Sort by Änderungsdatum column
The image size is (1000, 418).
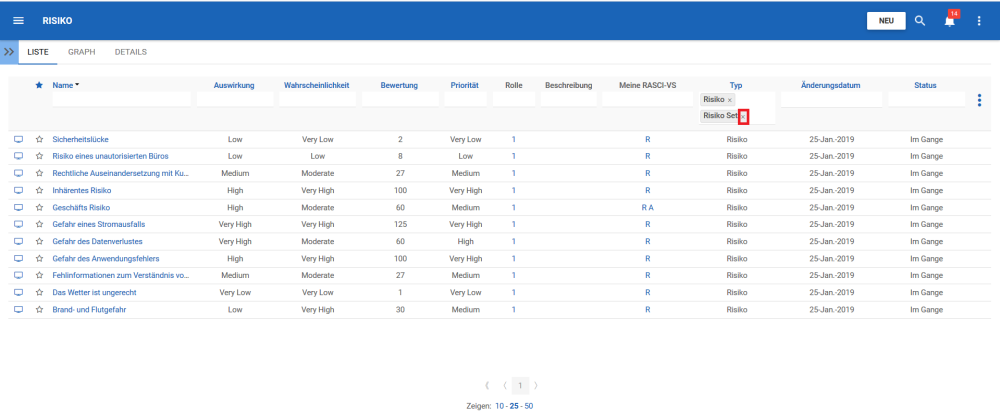[831, 85]
